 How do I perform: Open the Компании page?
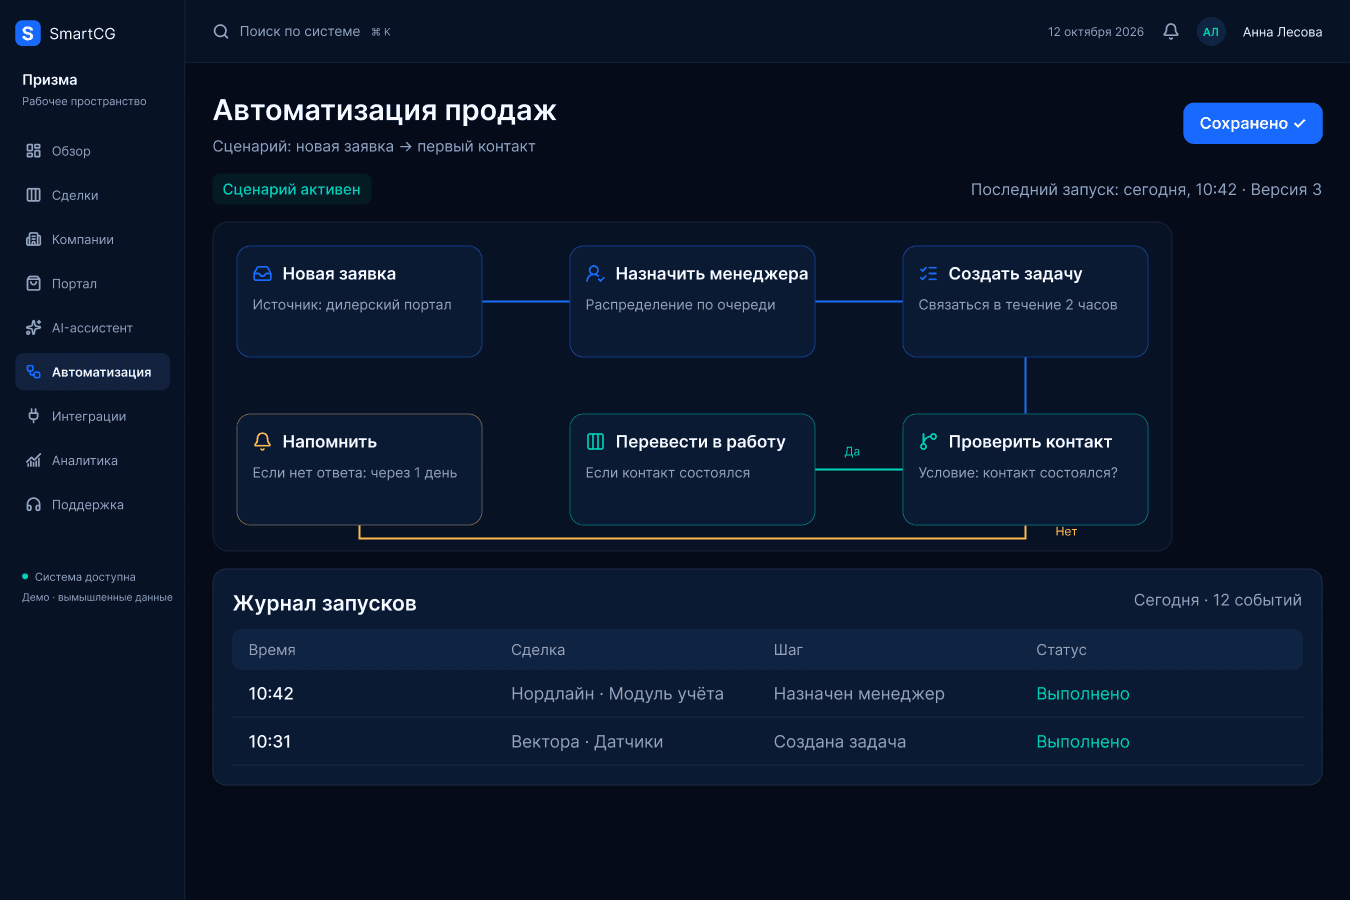pos(92,239)
